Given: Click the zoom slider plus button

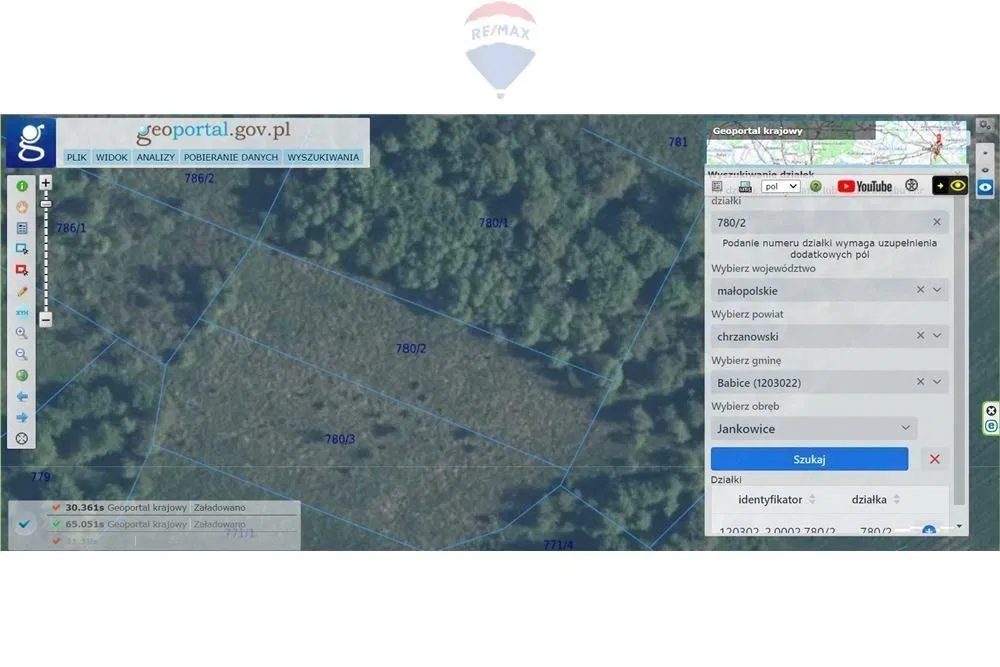Looking at the screenshot, I should click(46, 184).
